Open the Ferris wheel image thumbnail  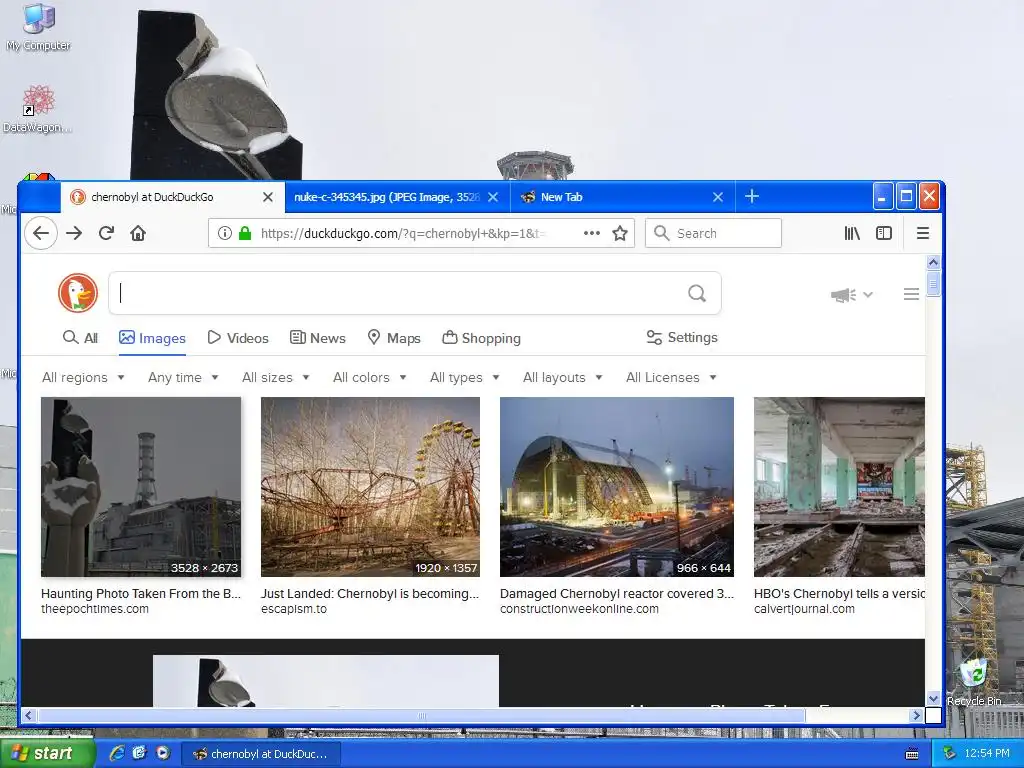tap(370, 487)
